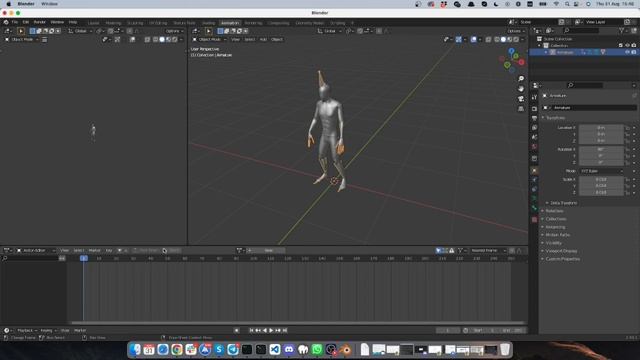Open Telegram from the Dock
This screenshot has height=360, width=640.
coord(233,349)
